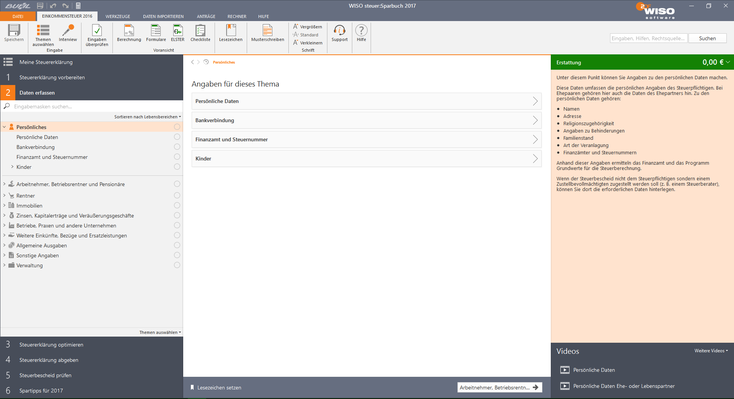This screenshot has width=734, height=399.
Task: Open Themen auswählen in the ribbon
Action: [43, 35]
